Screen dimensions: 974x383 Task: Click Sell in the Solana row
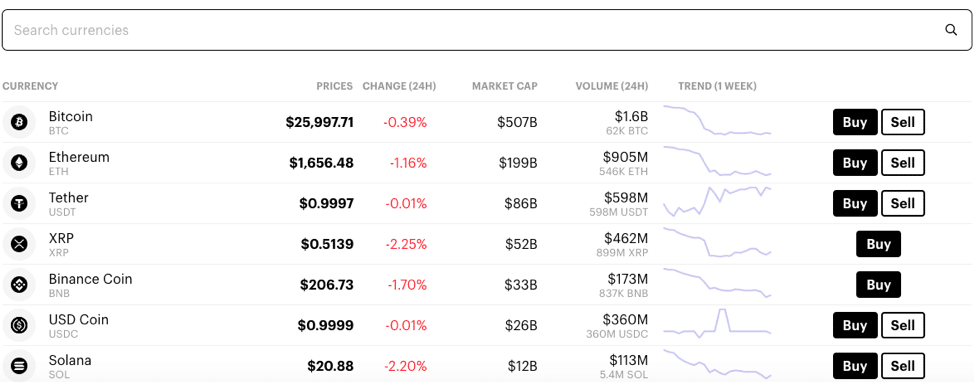[903, 366]
